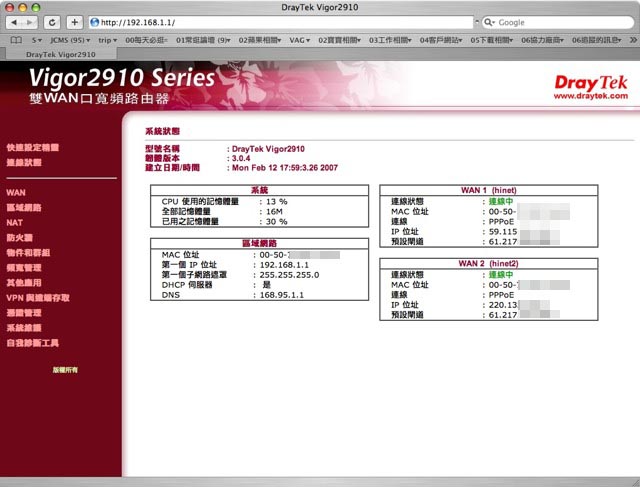Open the 'VAG' bookmarks dropdown

click(300, 40)
